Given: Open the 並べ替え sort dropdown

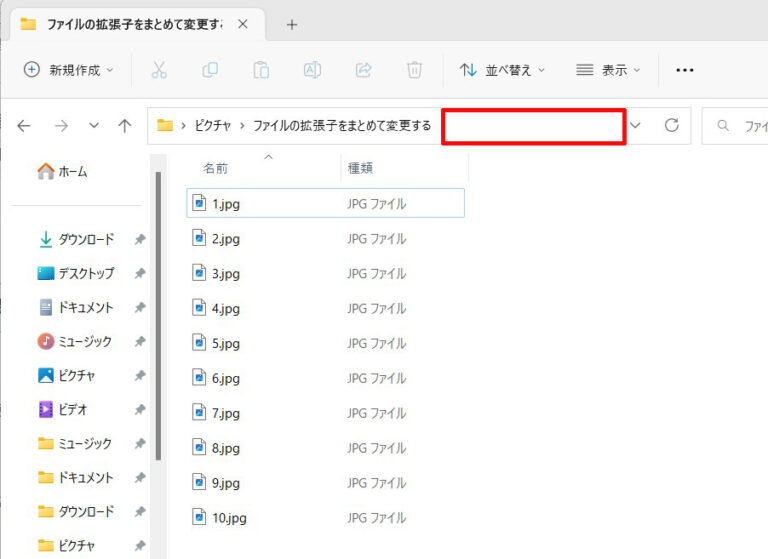Looking at the screenshot, I should point(503,70).
